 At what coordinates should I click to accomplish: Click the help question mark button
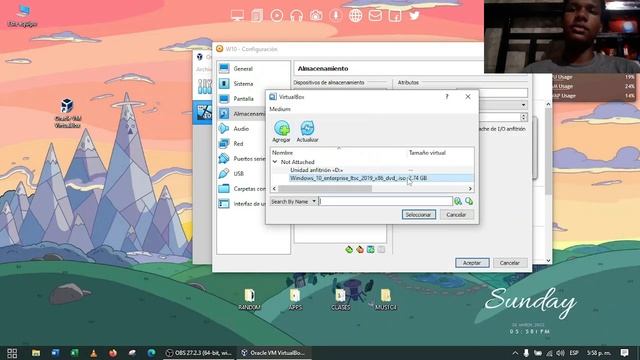(x=447, y=97)
